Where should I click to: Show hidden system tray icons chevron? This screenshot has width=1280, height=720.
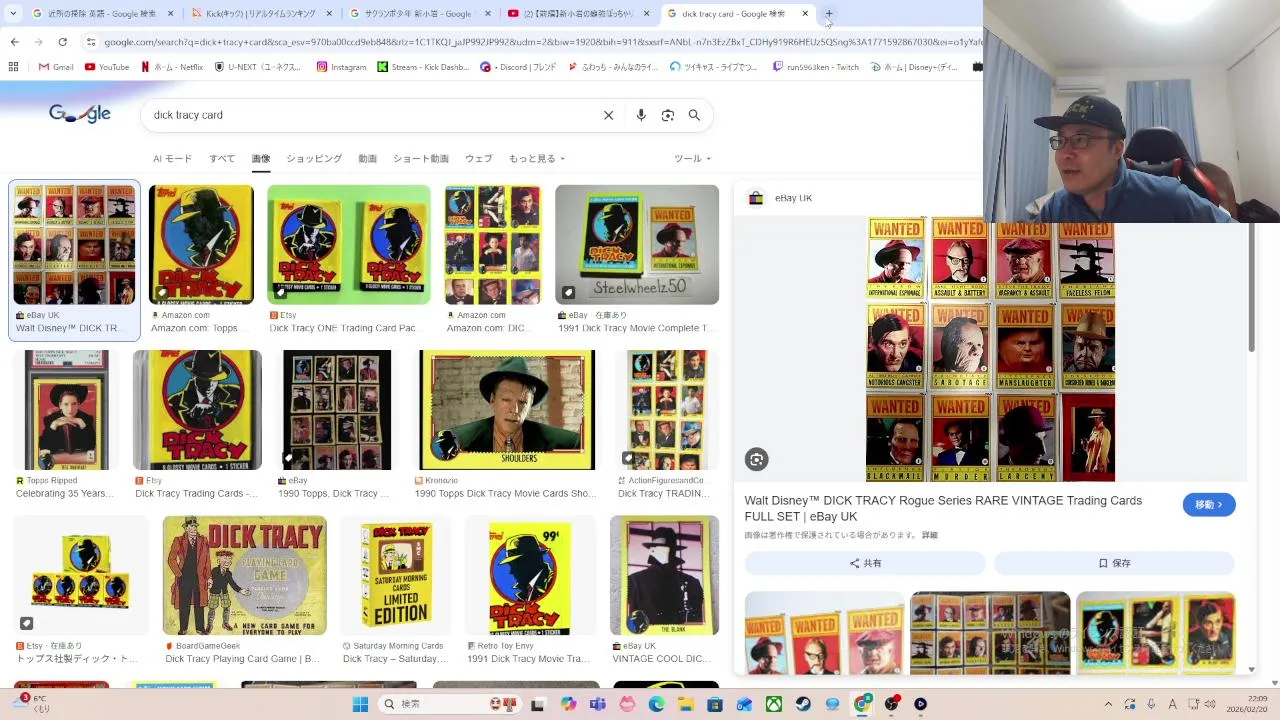coord(1107,704)
